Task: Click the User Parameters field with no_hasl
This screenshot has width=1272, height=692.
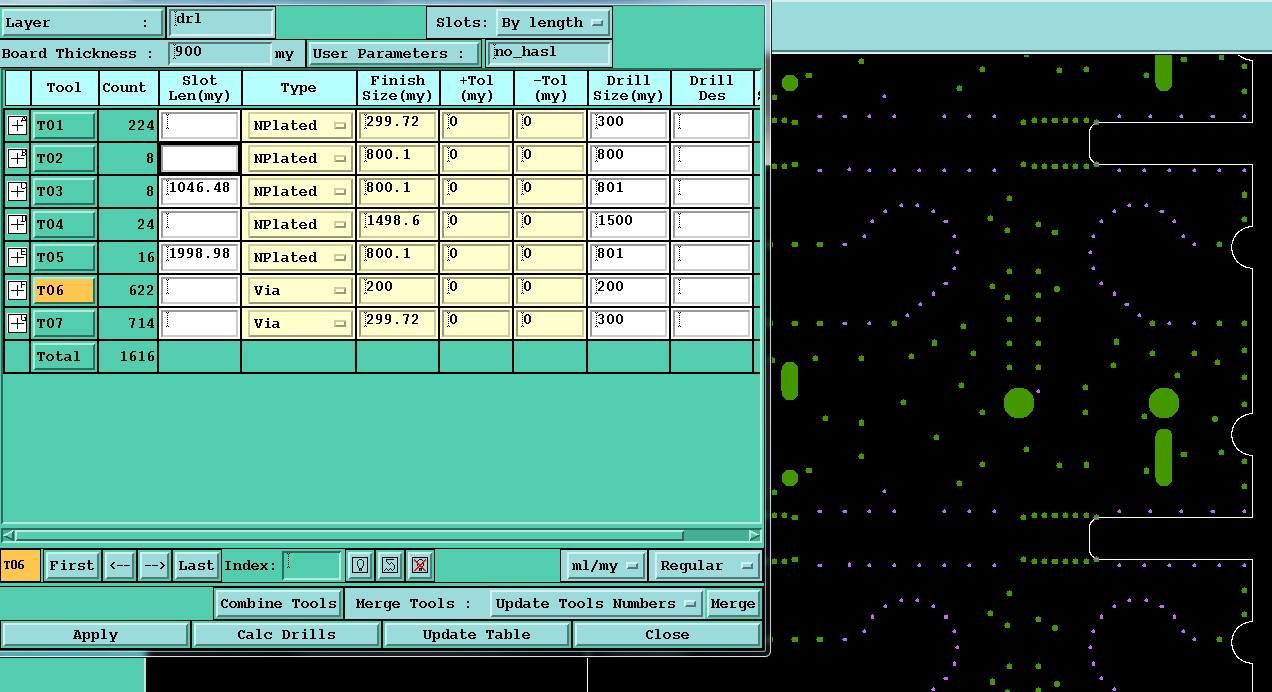Action: (549, 53)
